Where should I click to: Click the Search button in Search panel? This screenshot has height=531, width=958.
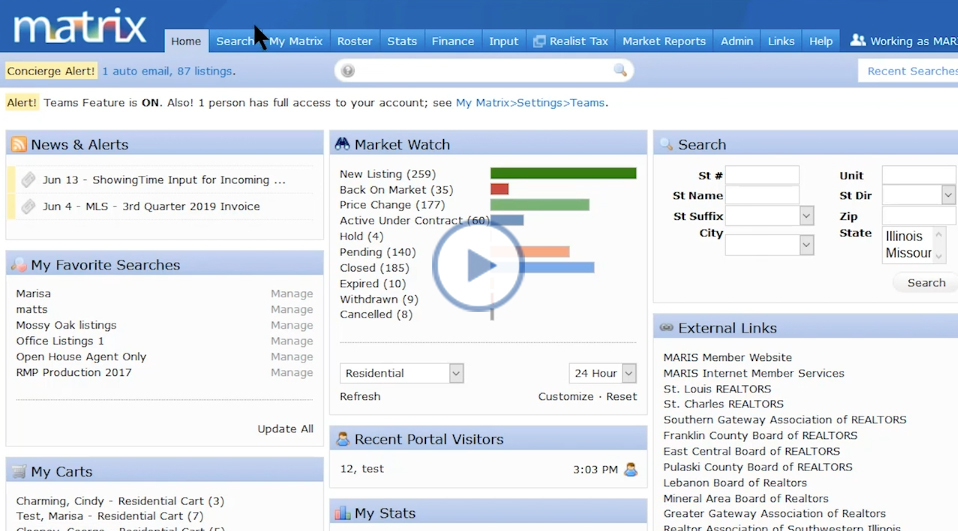click(x=926, y=283)
